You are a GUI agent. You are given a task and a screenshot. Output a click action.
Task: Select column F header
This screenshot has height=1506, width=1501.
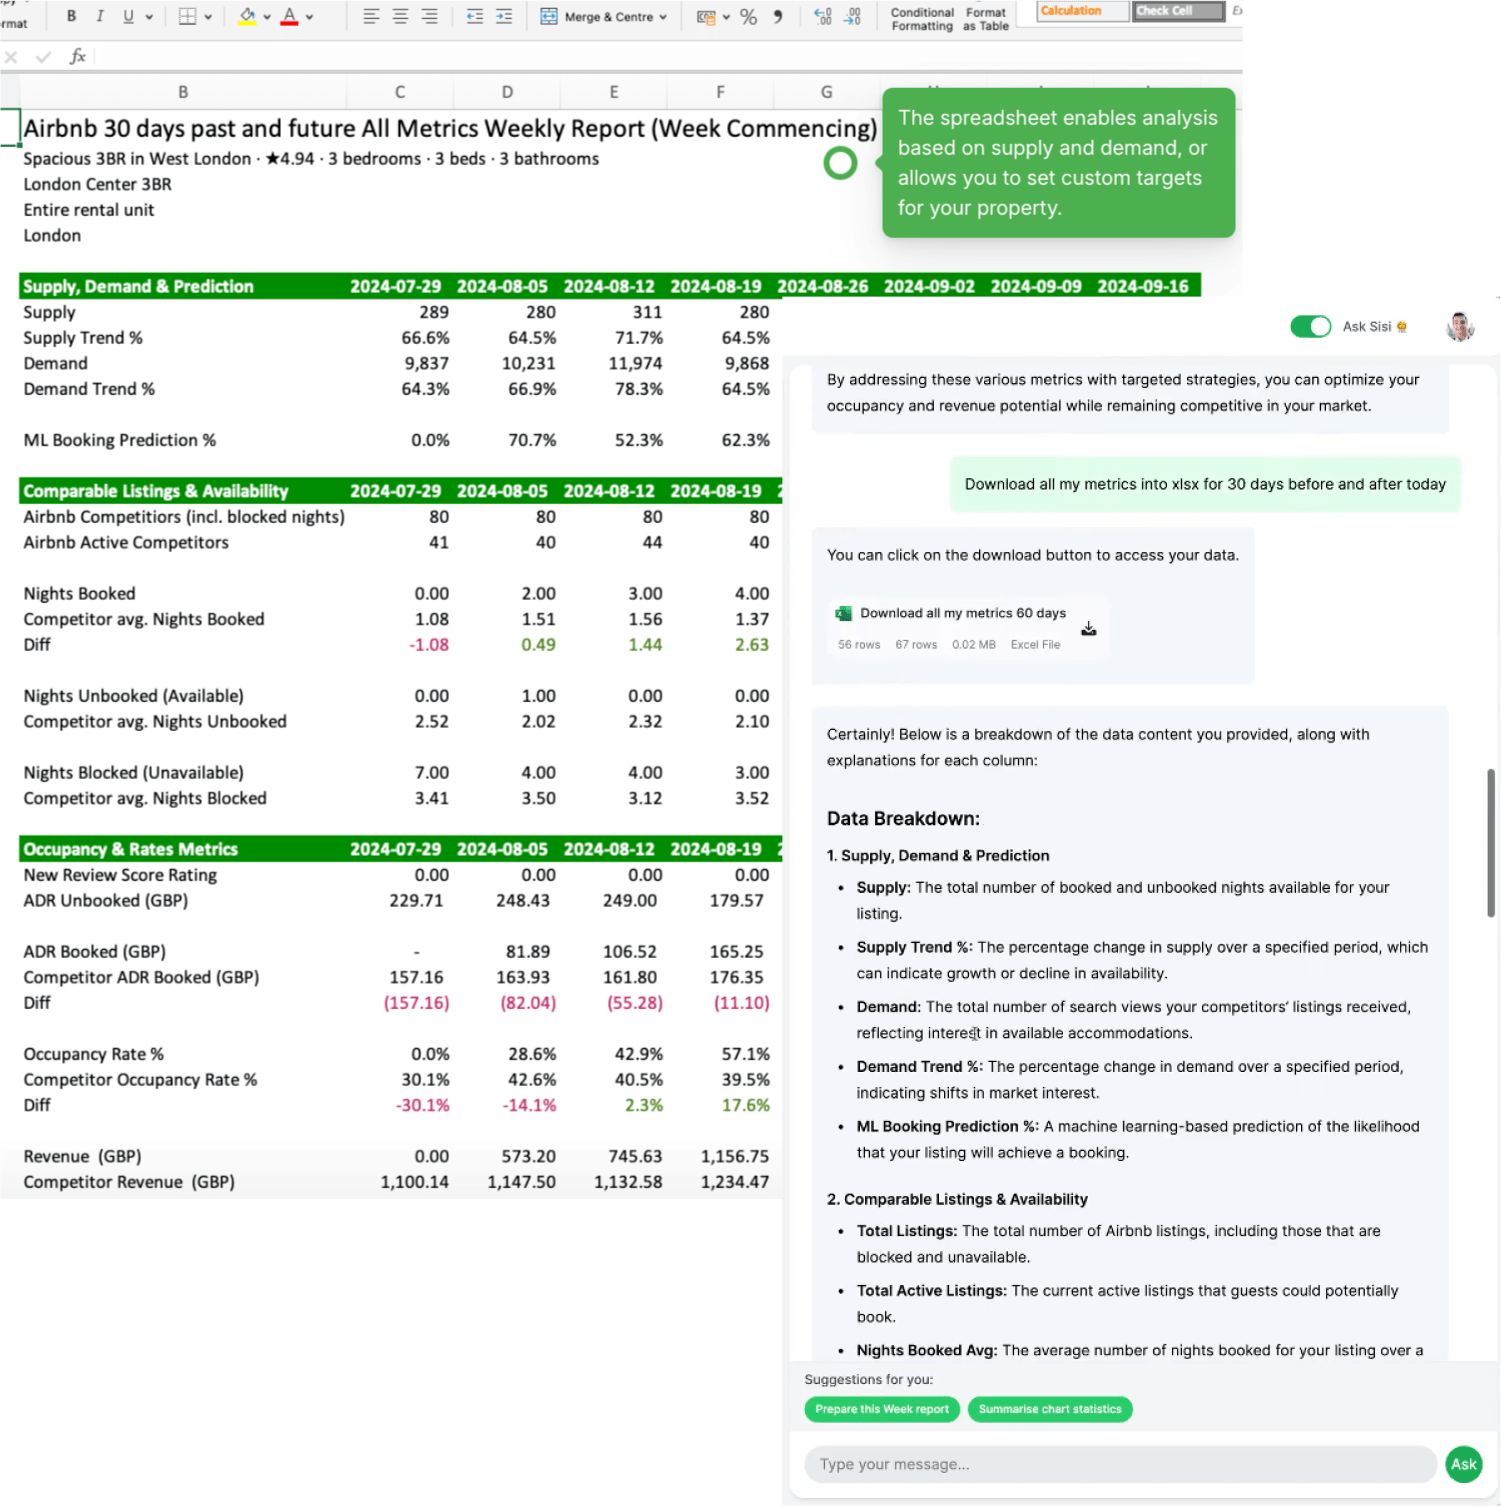coord(720,92)
